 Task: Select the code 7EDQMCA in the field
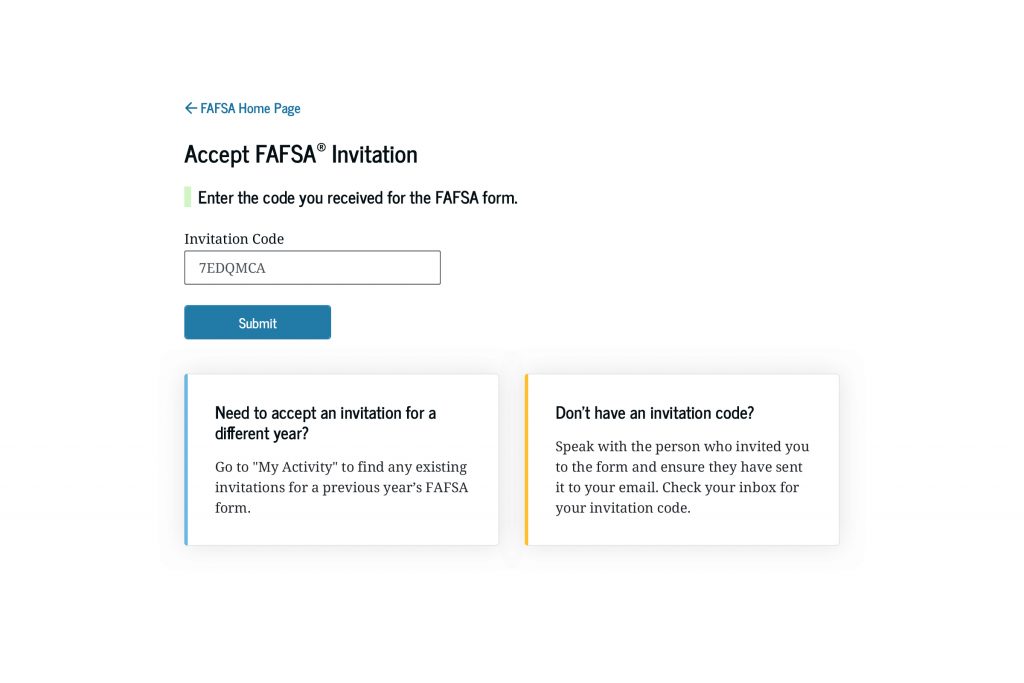point(232,268)
